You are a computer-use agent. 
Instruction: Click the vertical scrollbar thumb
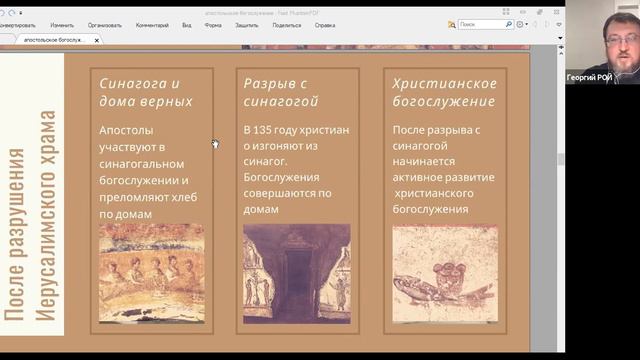point(561,159)
